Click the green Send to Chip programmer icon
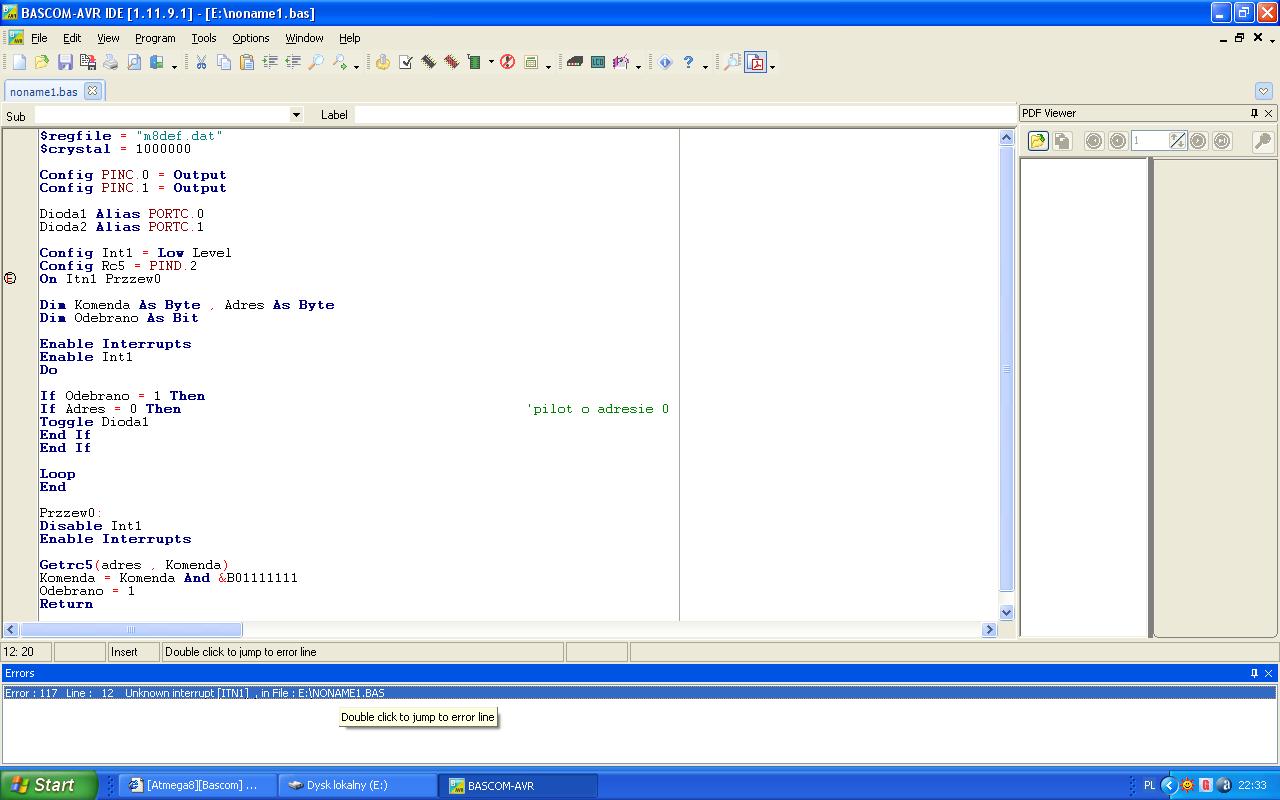The height and width of the screenshot is (800, 1280). point(475,62)
